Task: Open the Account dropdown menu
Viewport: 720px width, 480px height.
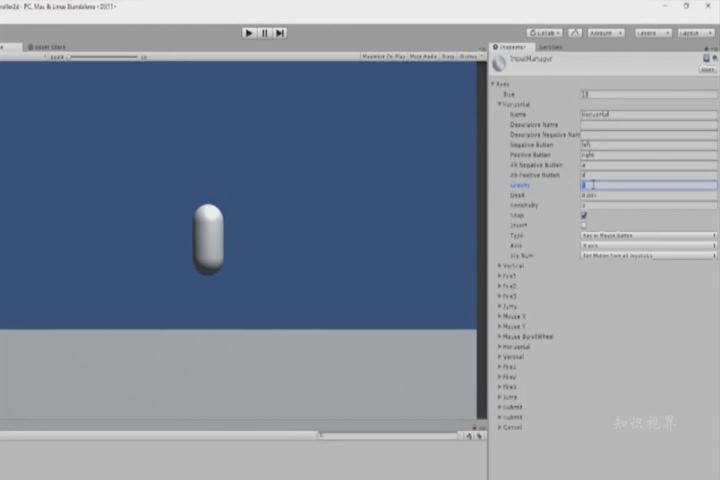Action: pos(606,33)
